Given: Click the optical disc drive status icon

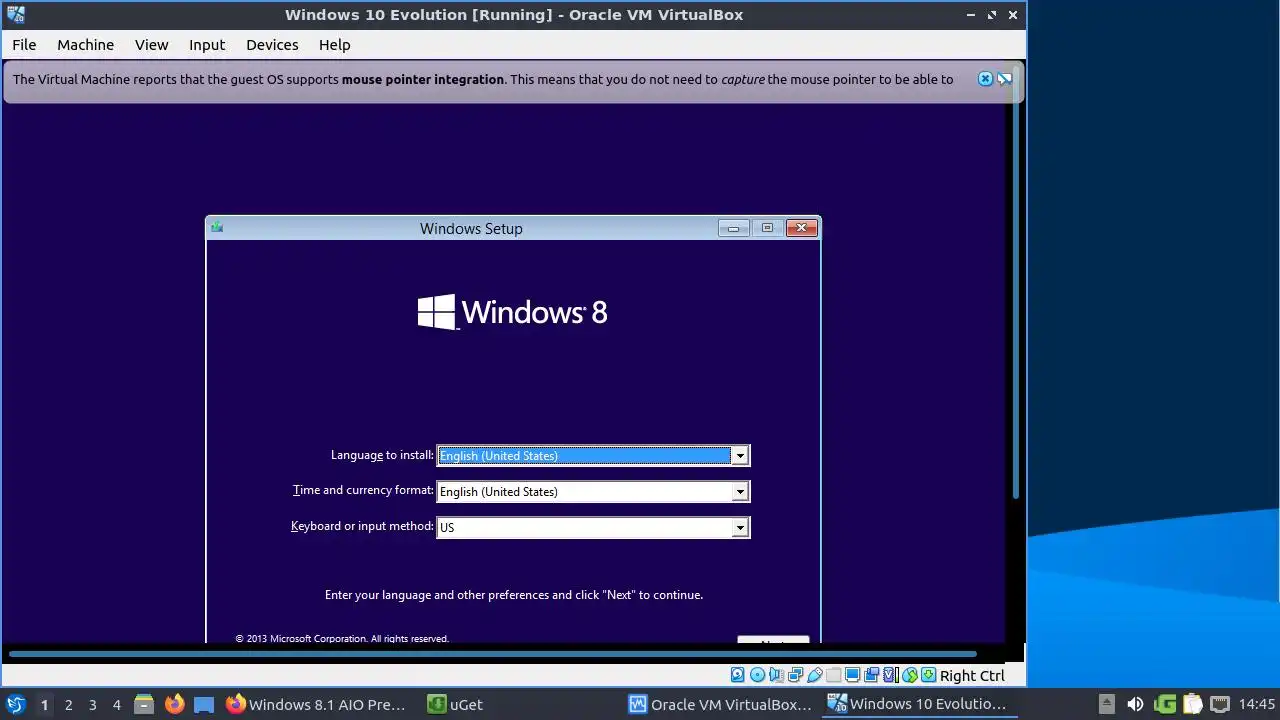Looking at the screenshot, I should pyautogui.click(x=757, y=675).
